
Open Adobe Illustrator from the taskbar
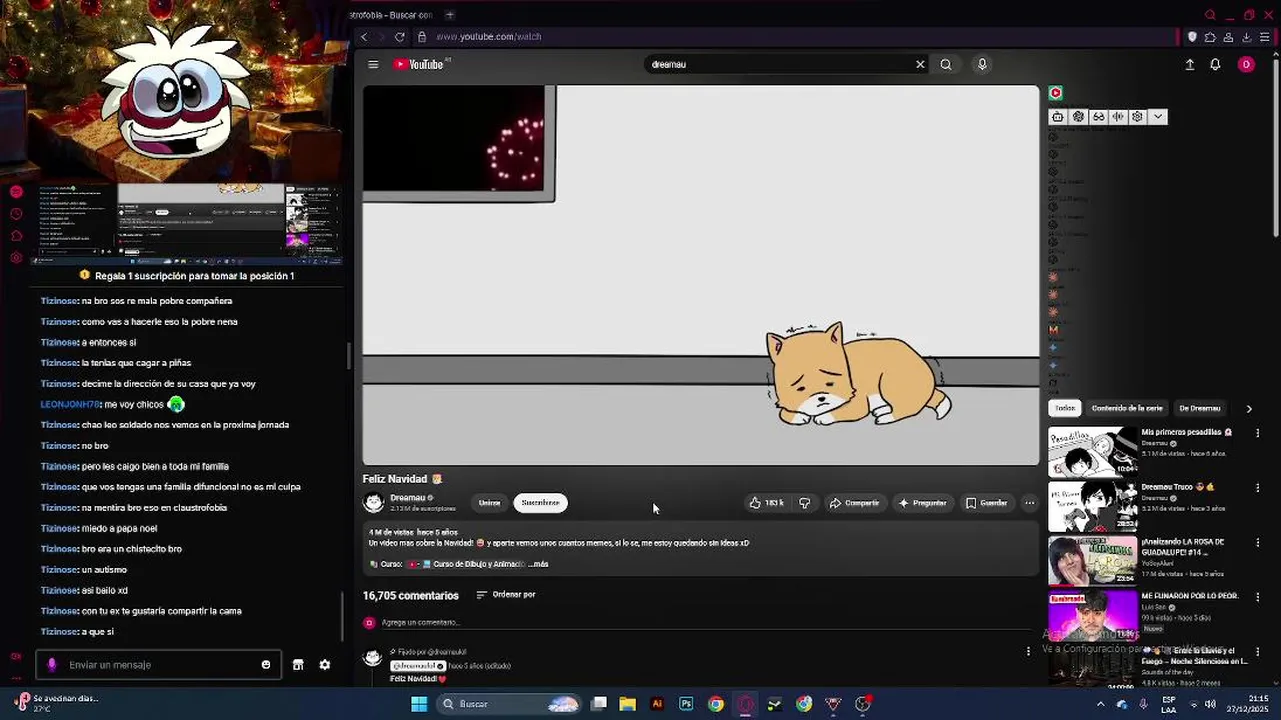(657, 704)
